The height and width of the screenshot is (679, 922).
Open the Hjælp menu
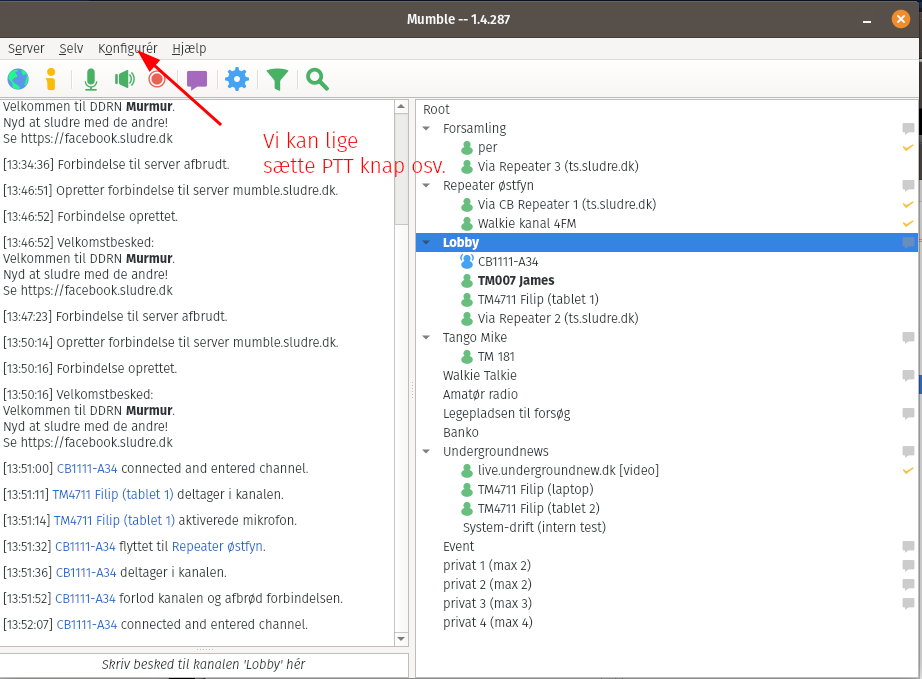point(189,48)
